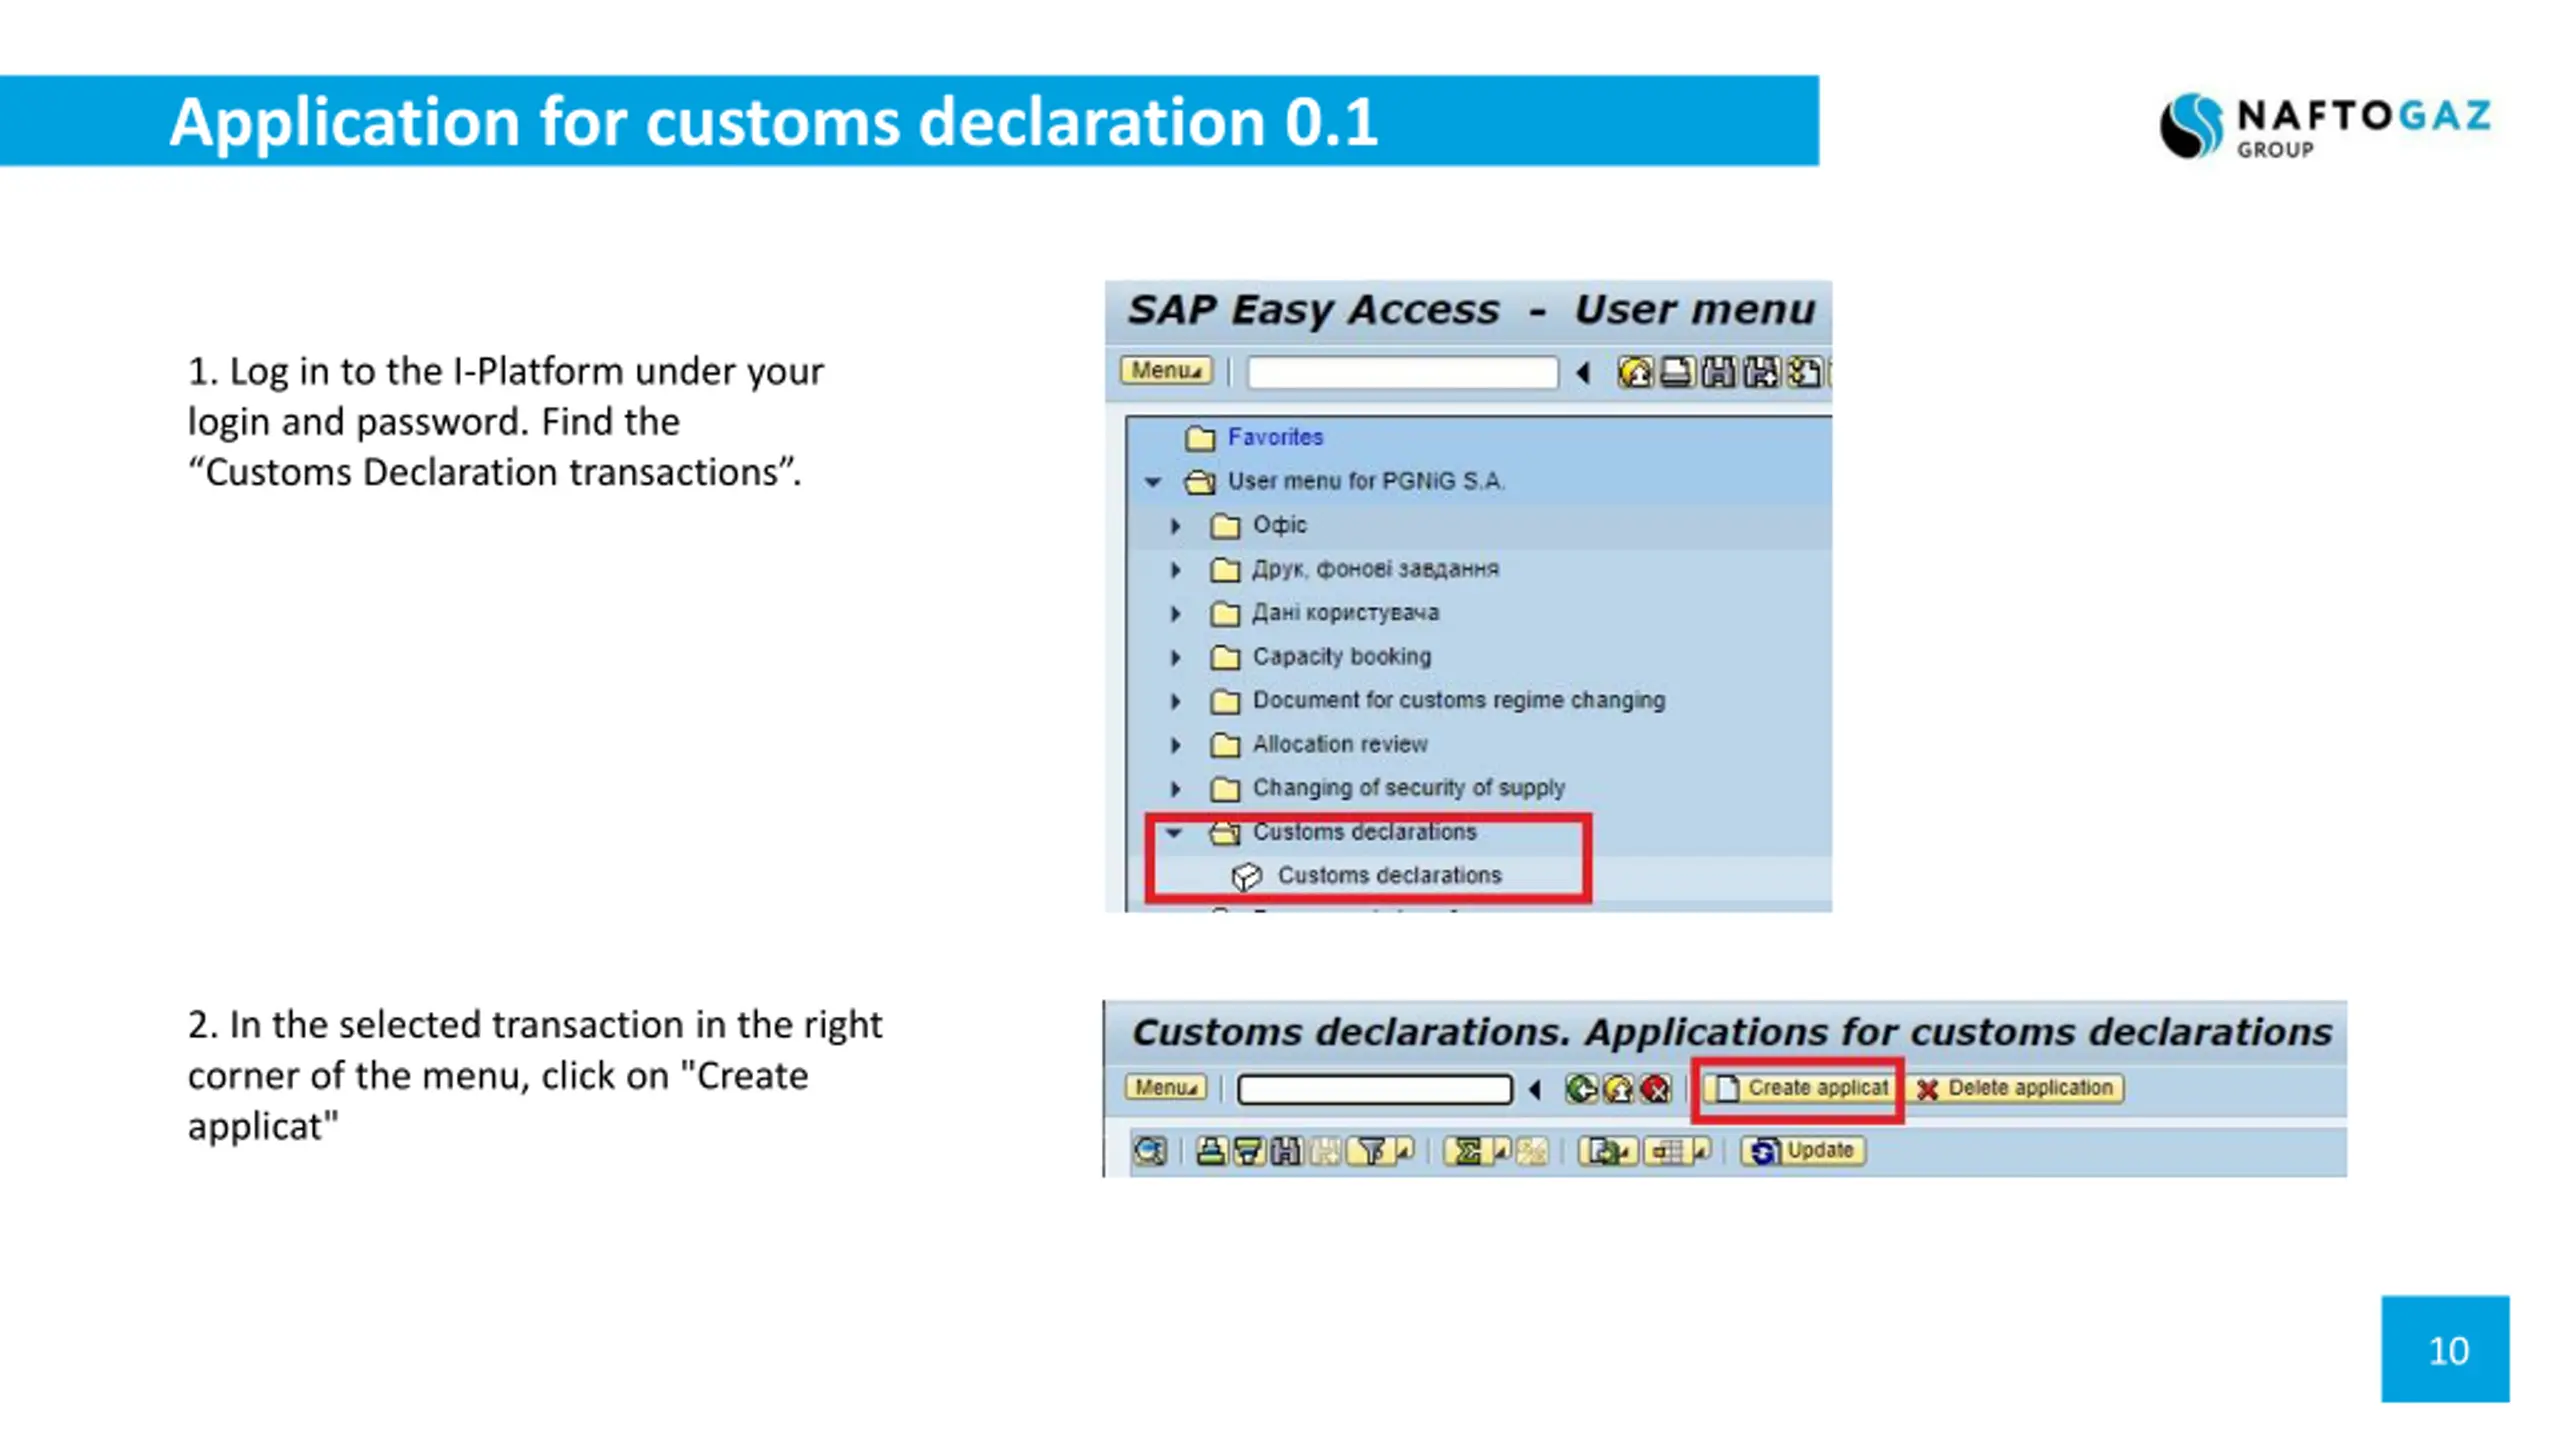Click the Favorites folder icon
The width and height of the screenshot is (2560, 1440).
[x=1200, y=438]
